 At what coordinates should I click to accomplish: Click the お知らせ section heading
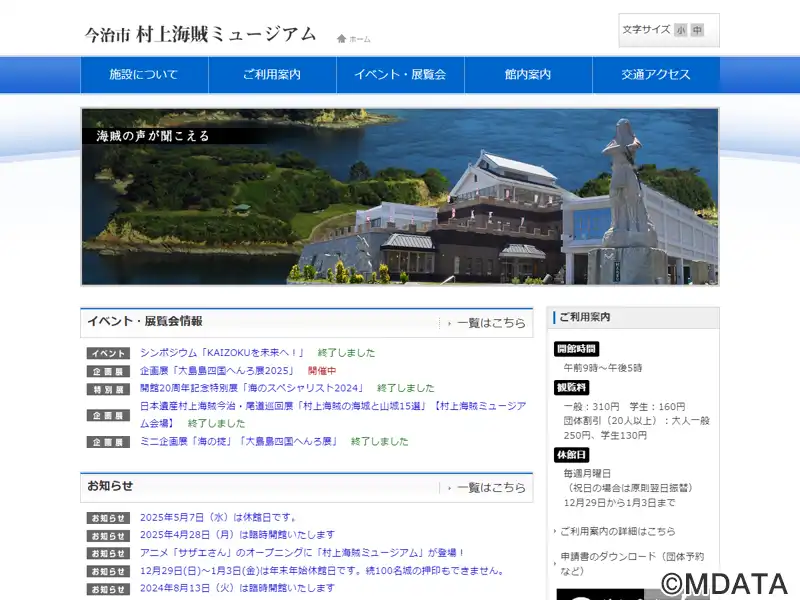110,486
